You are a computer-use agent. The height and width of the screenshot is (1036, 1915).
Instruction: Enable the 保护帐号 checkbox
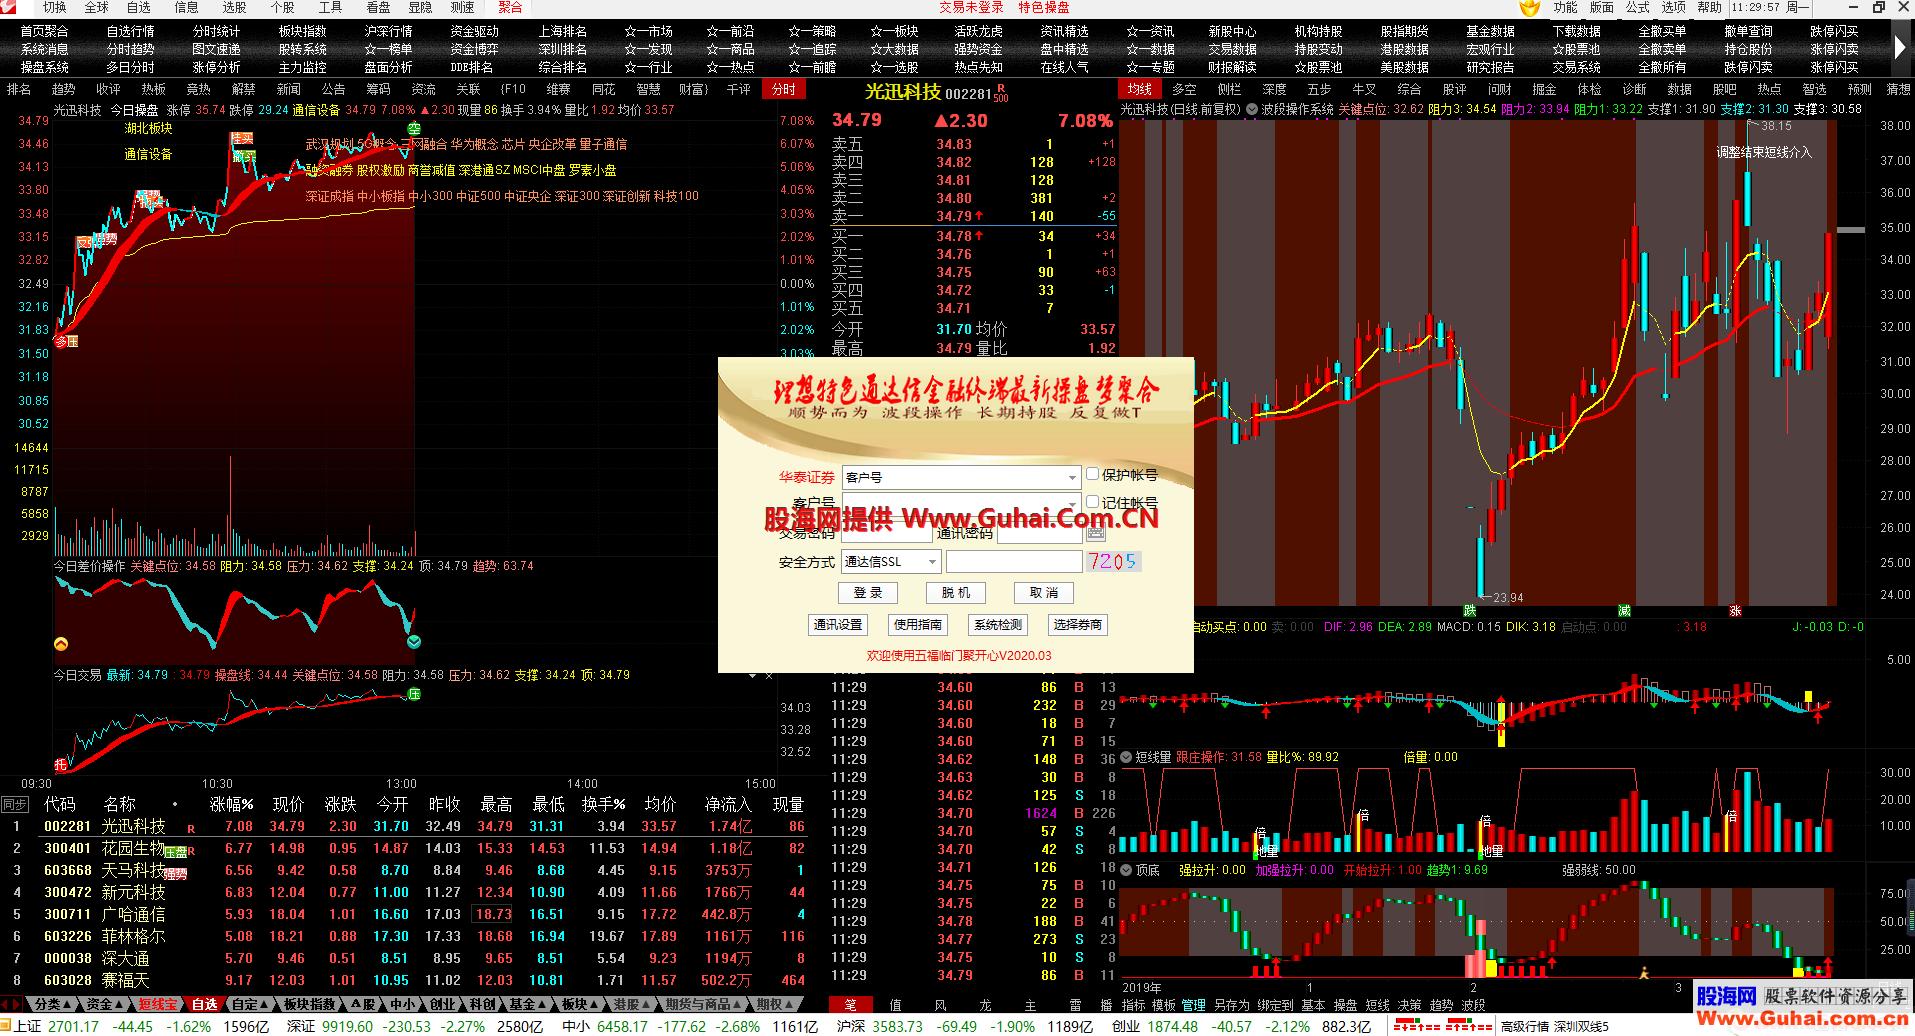click(1093, 475)
